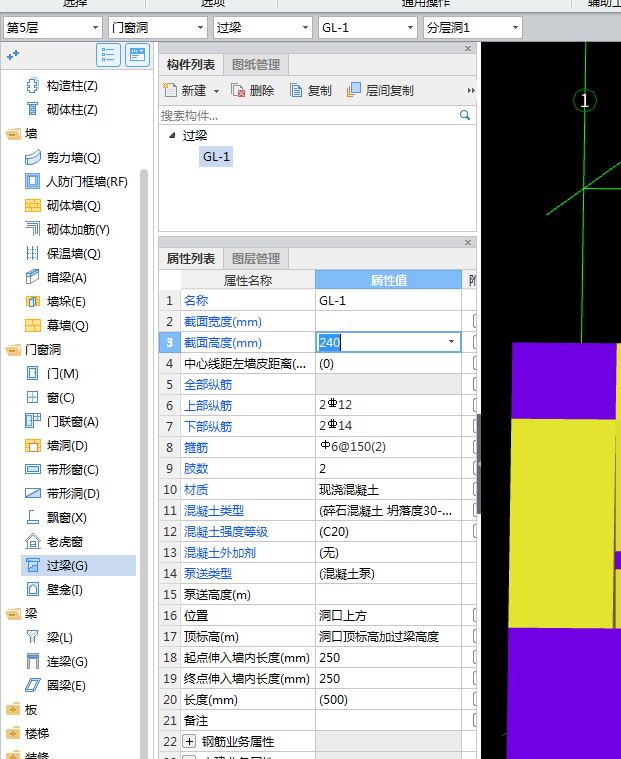Select GL-1 in component tree
Viewport: 621px width, 759px height.
(x=216, y=157)
